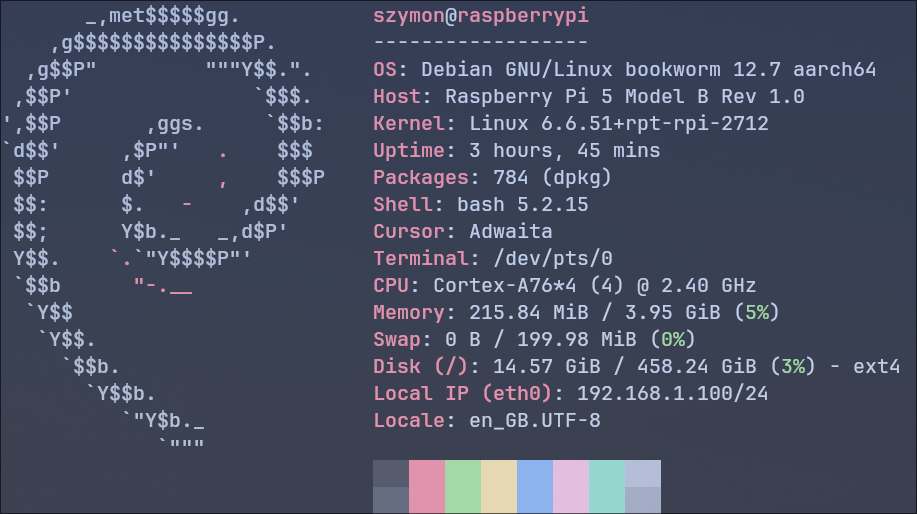
Task: Click the OS label
Action: 385,70
